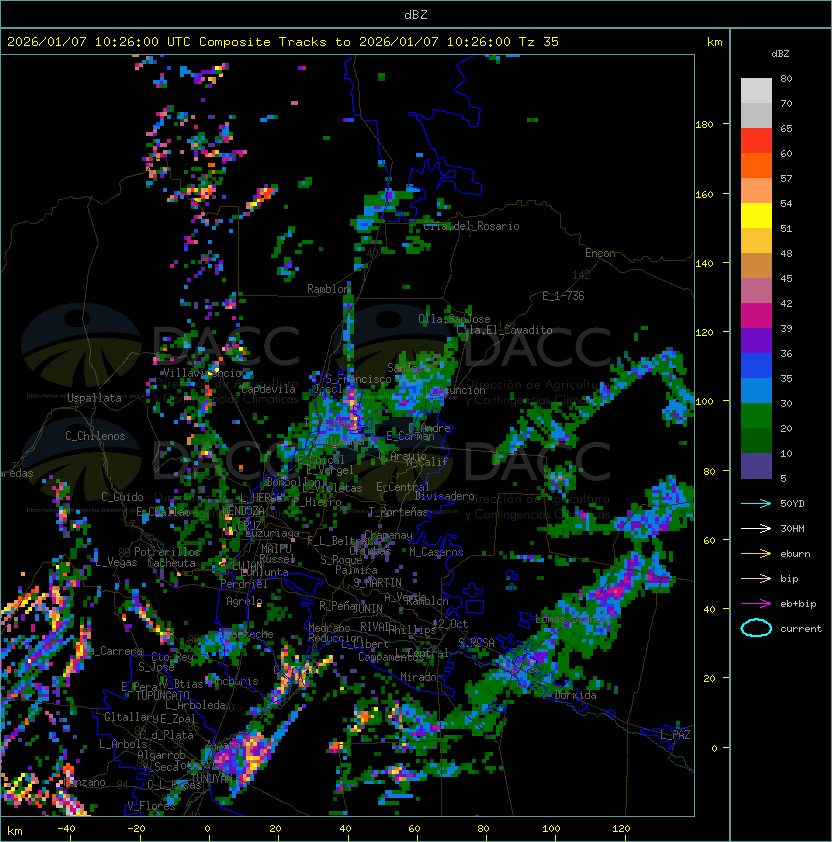The image size is (832, 842).
Task: Click the 'km' label at bottom-left axis corner
Action: coord(15,831)
